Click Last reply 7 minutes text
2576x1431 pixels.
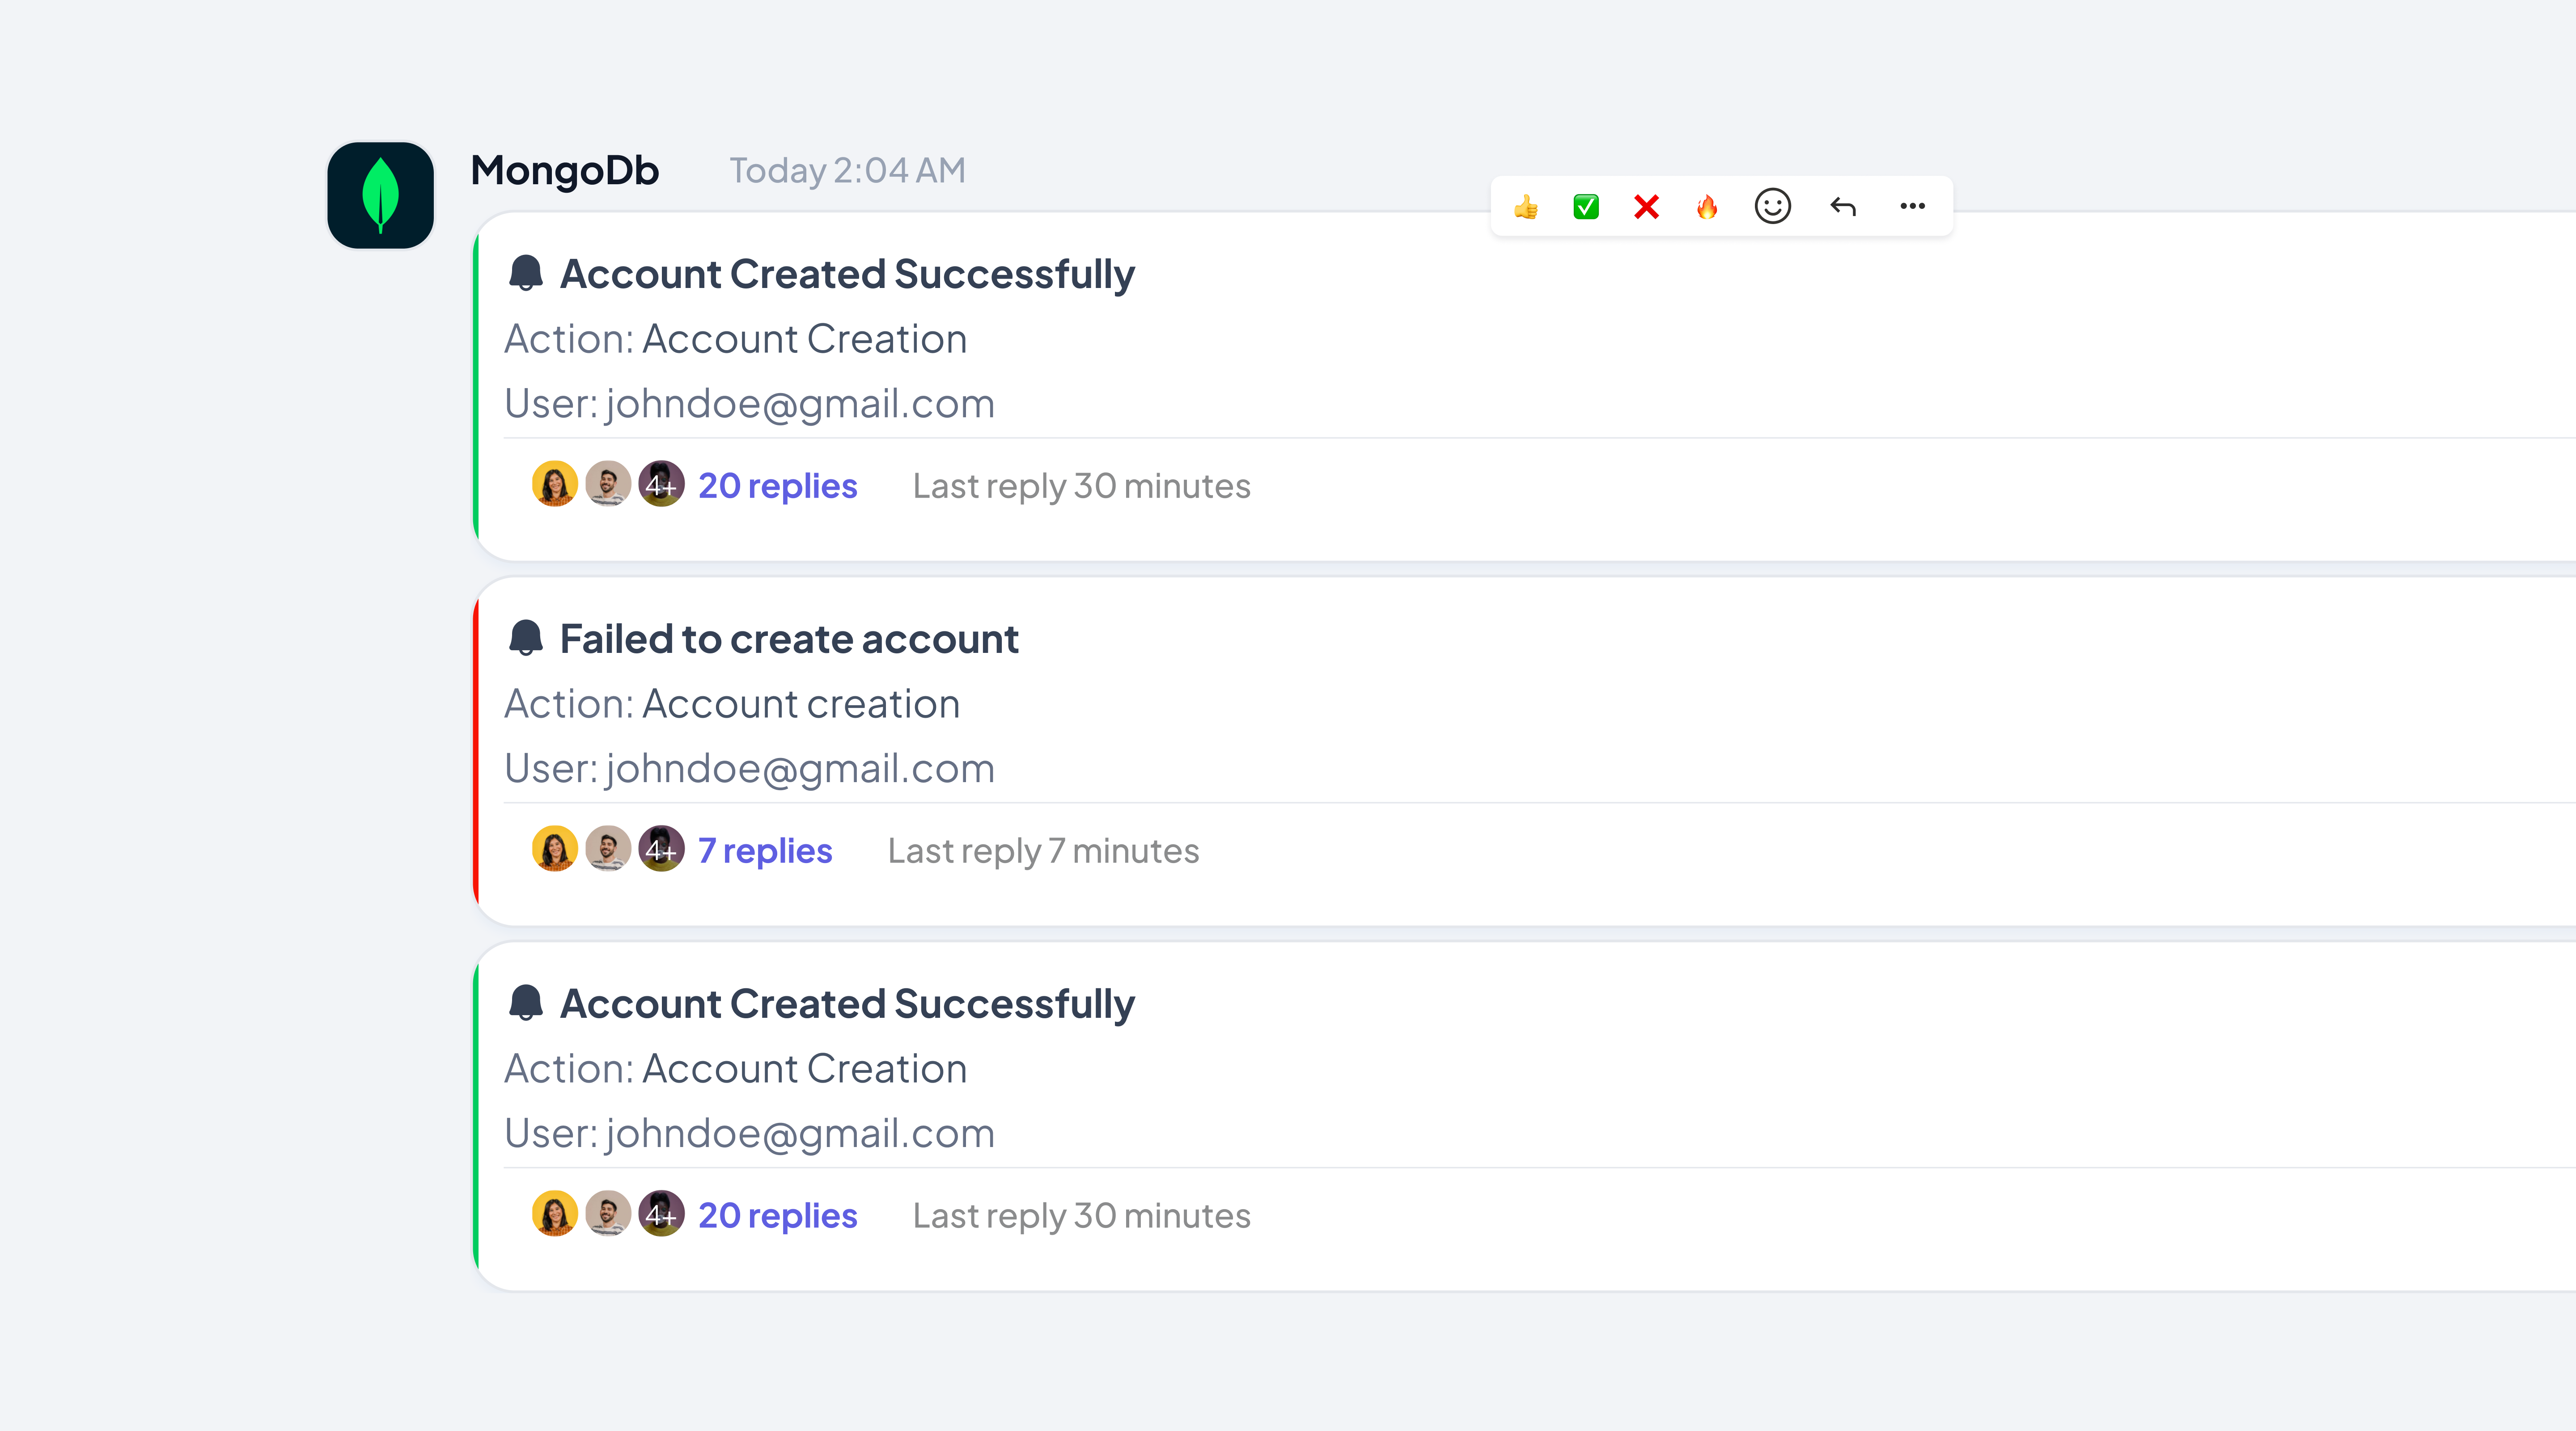coord(1043,851)
